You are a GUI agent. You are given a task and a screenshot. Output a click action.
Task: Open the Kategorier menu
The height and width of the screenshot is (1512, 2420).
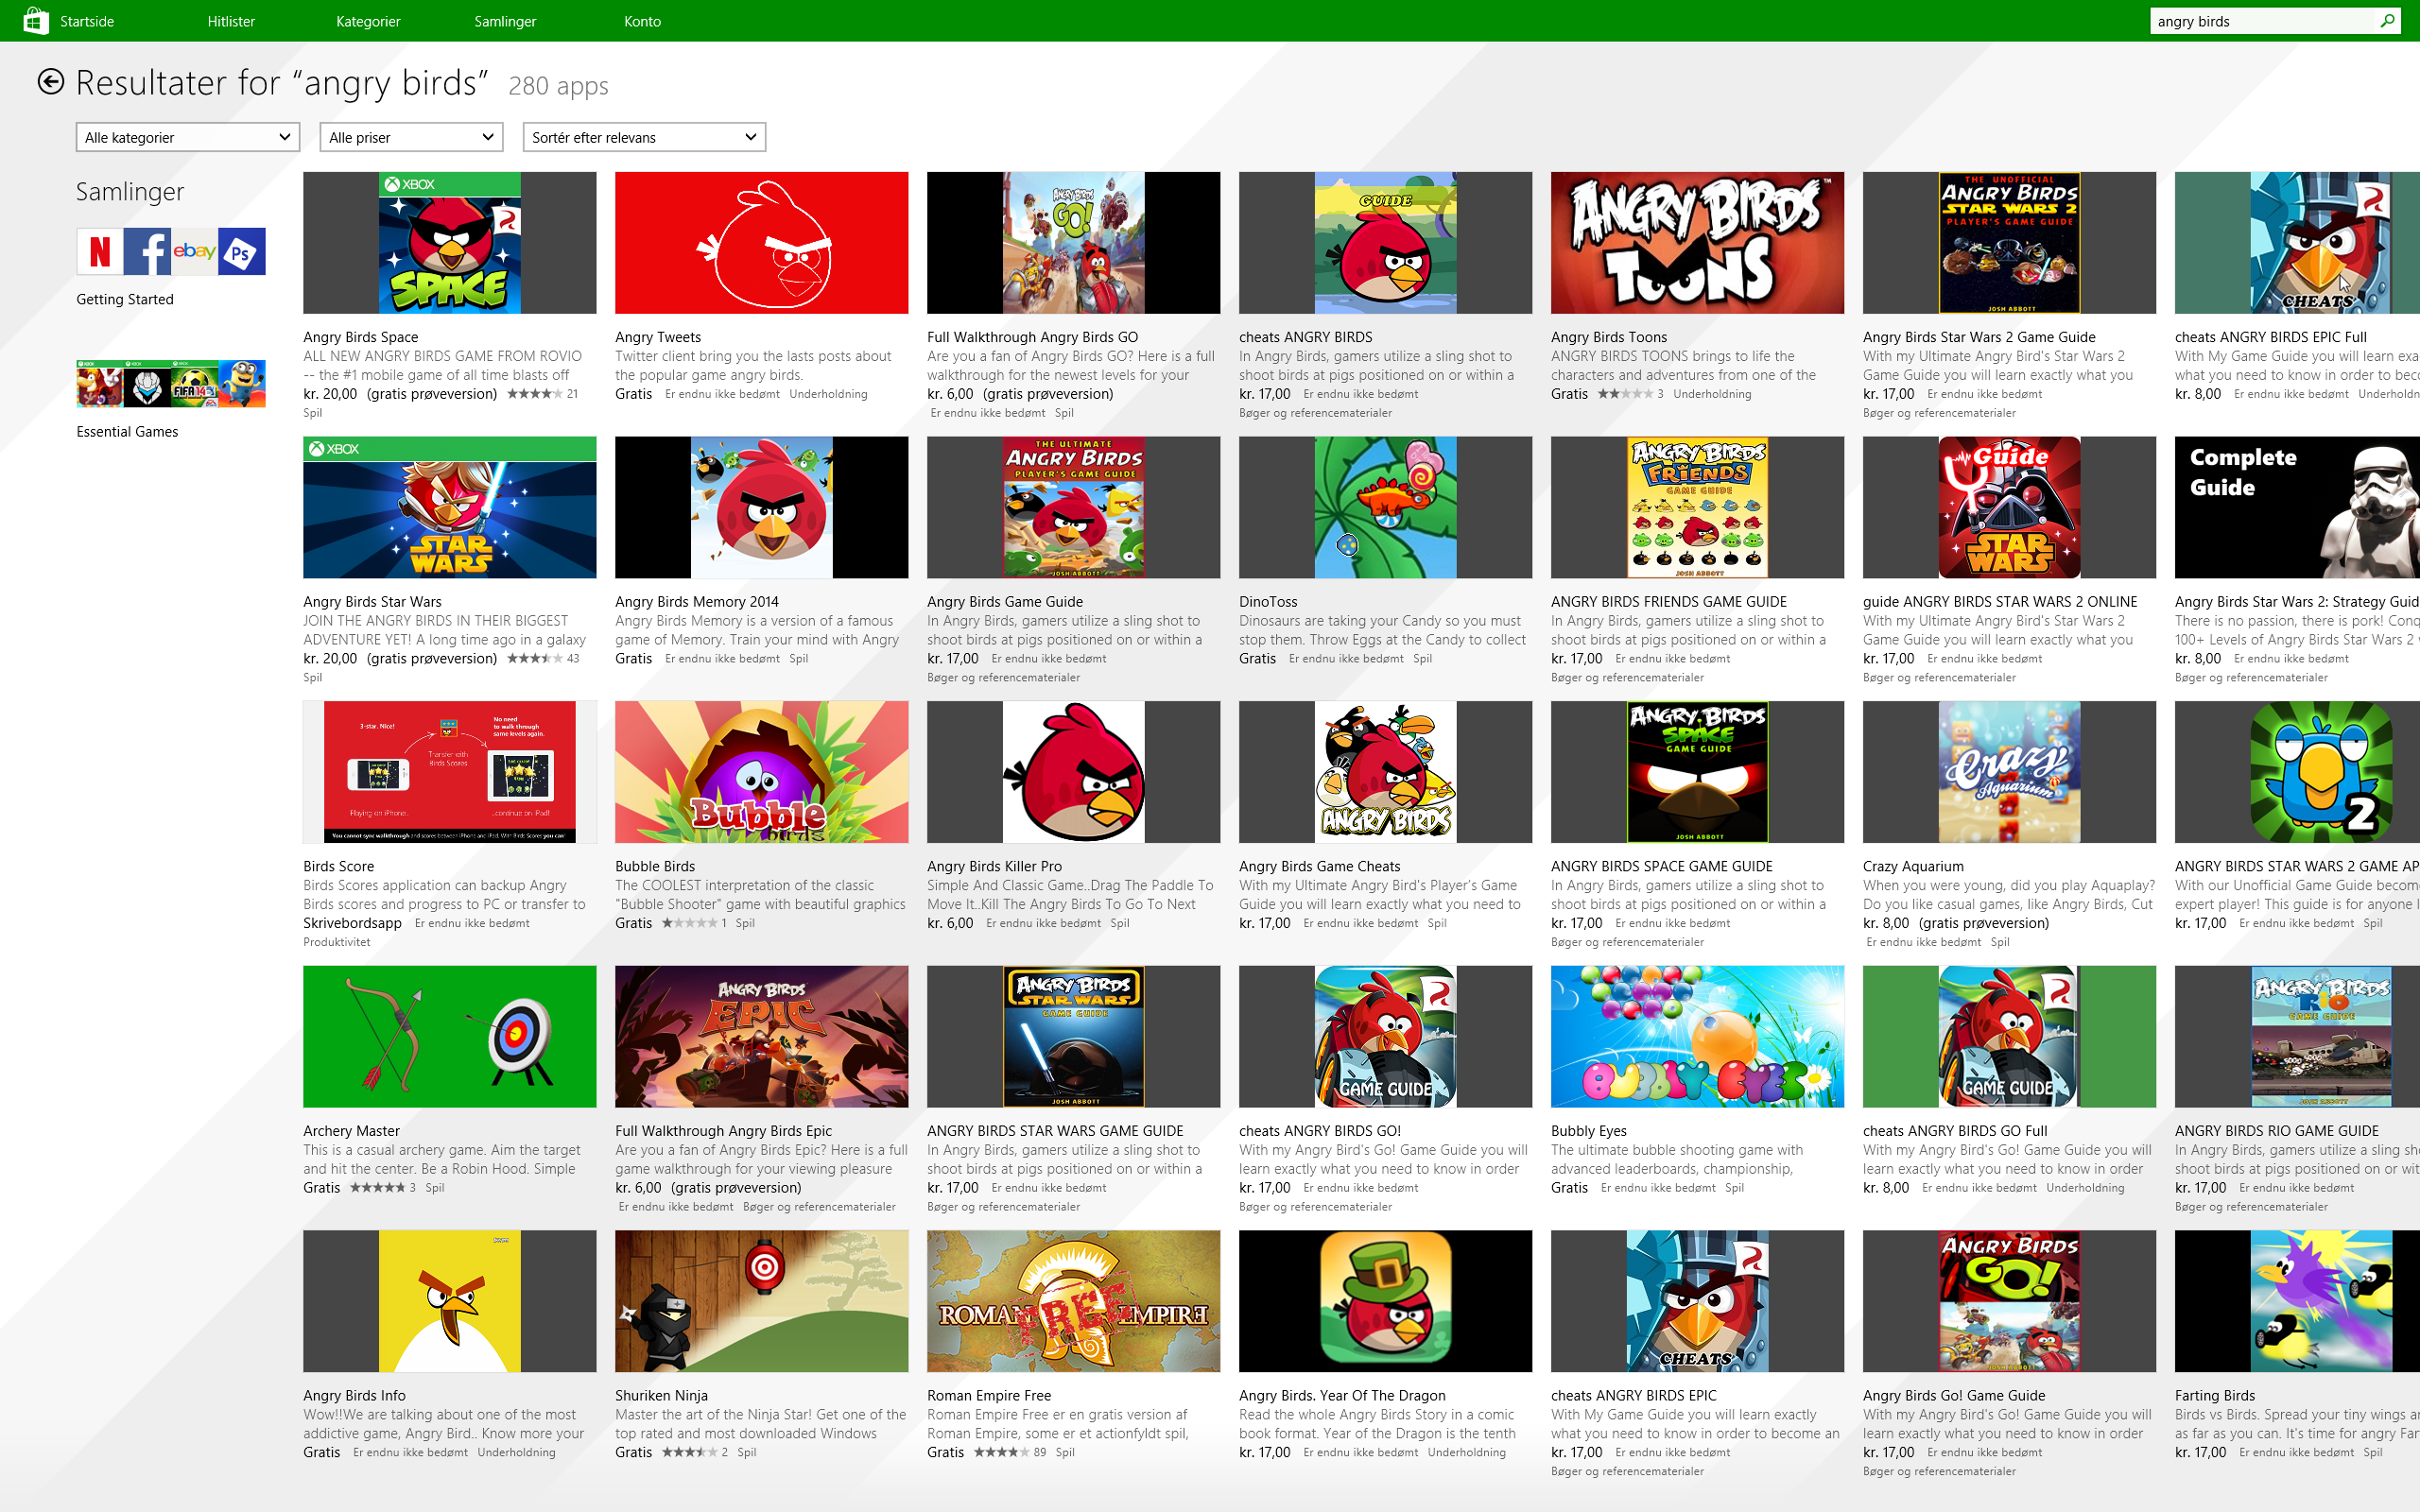tap(368, 21)
